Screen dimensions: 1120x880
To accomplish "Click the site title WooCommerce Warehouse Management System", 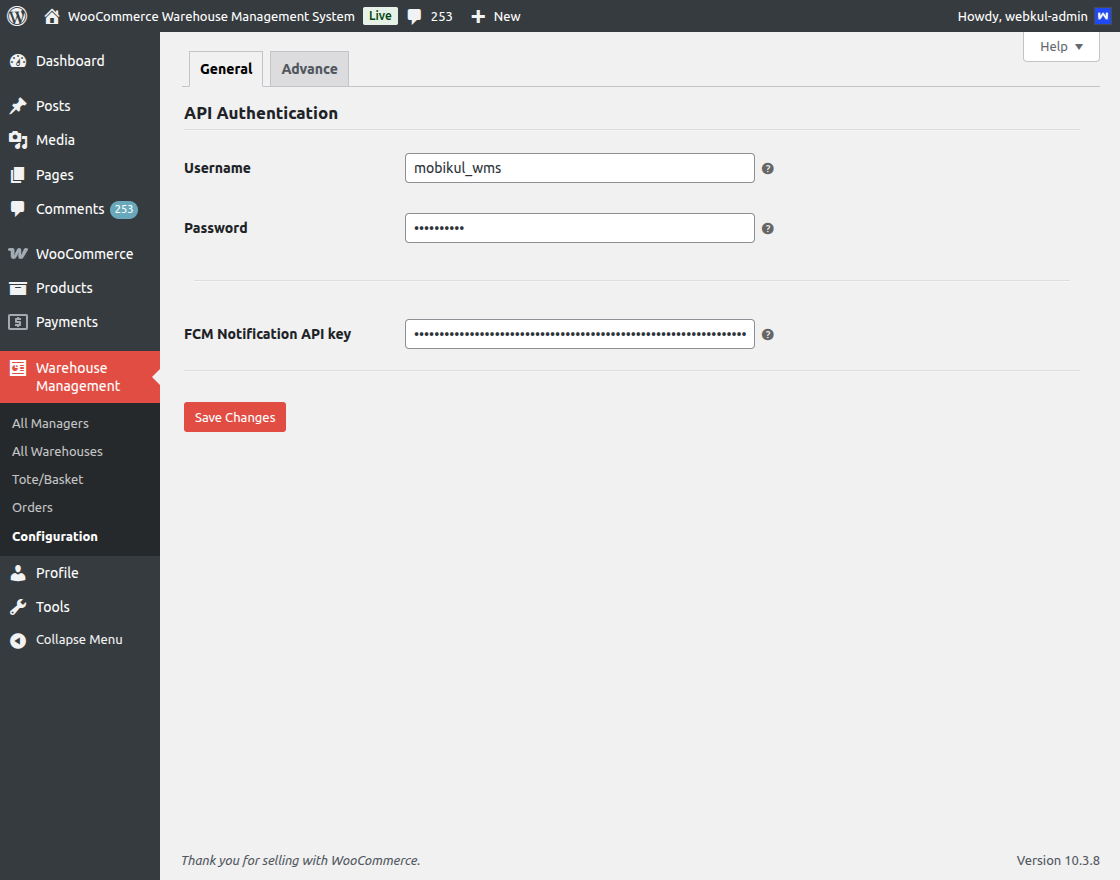I will point(211,16).
